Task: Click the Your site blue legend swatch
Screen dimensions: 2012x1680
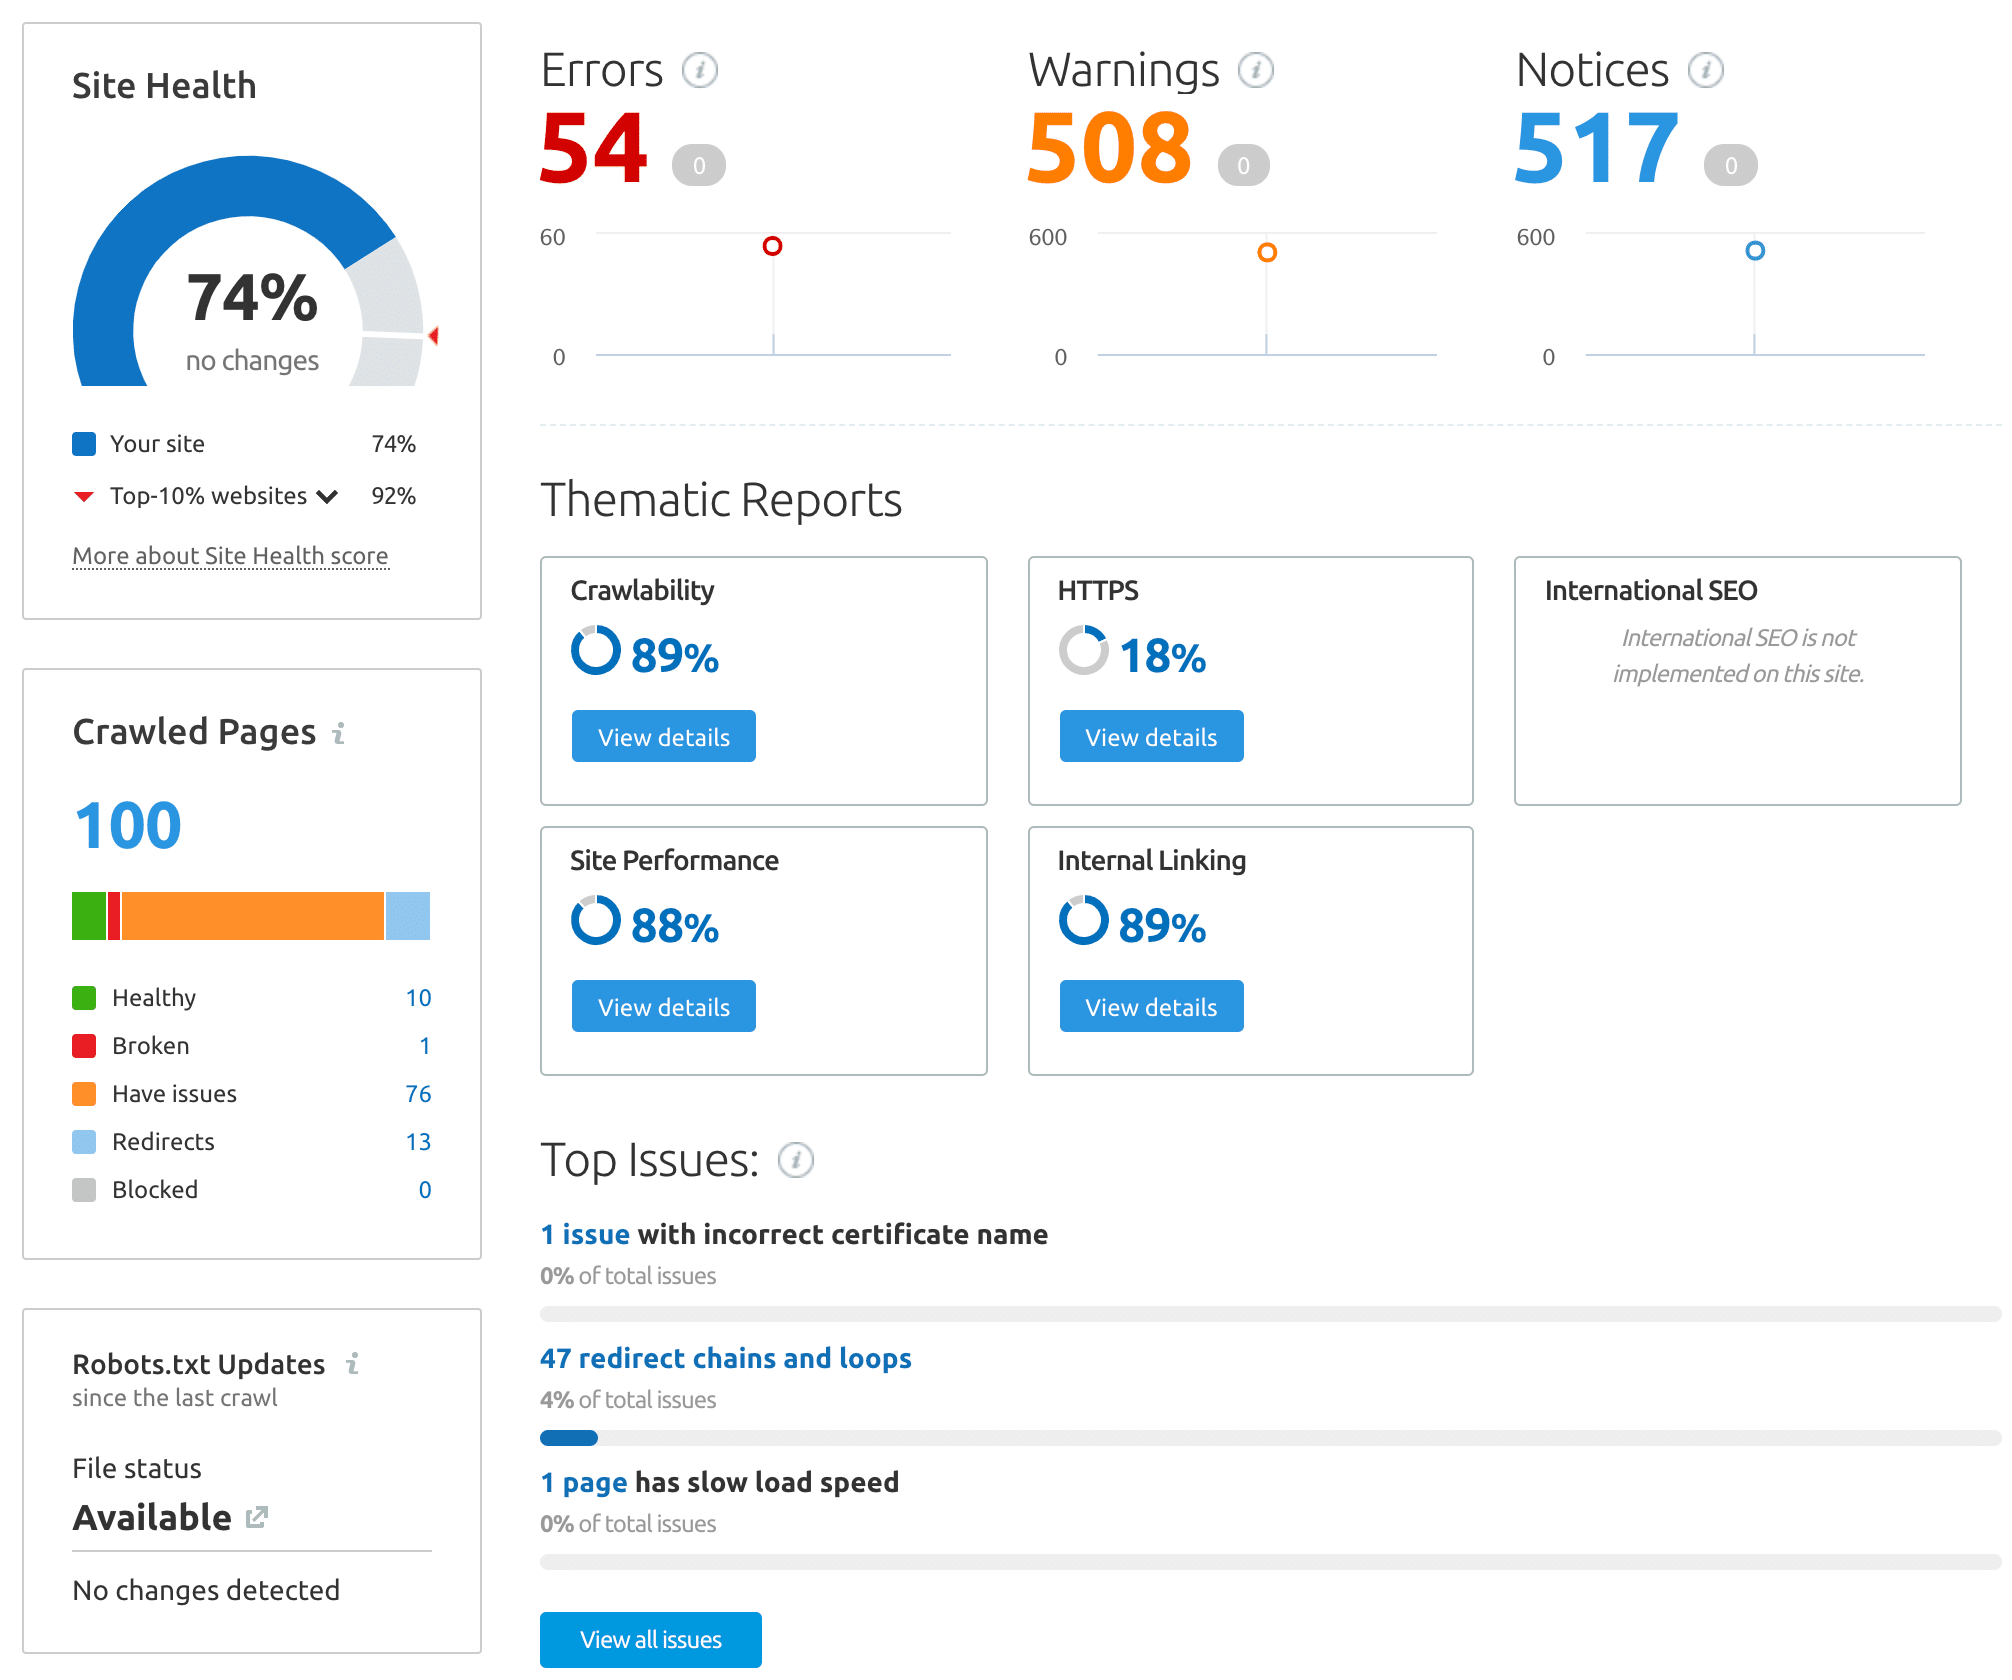Action: pos(84,444)
